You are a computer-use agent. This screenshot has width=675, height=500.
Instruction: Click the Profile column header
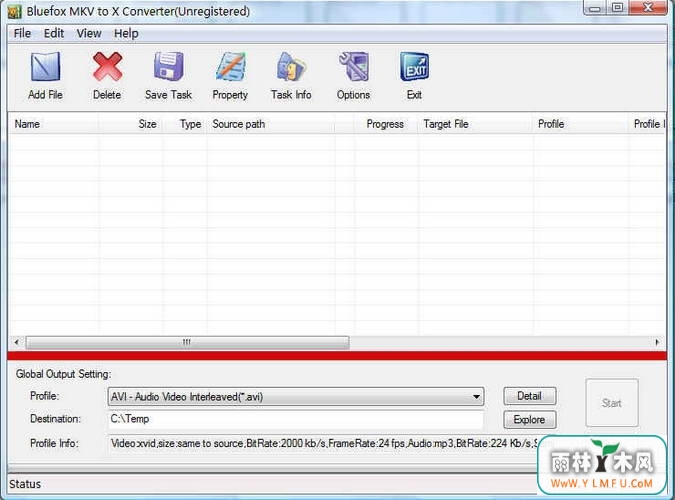coord(581,124)
